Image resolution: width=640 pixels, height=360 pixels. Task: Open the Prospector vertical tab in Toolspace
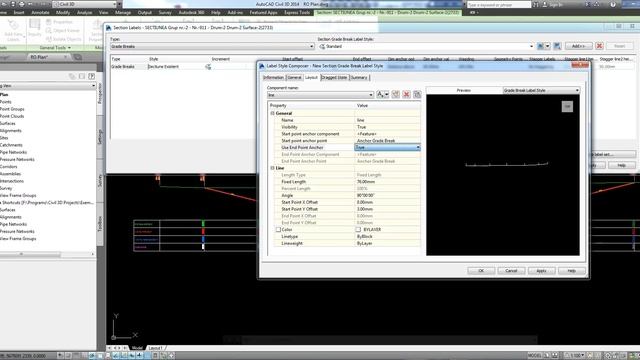click(x=100, y=93)
